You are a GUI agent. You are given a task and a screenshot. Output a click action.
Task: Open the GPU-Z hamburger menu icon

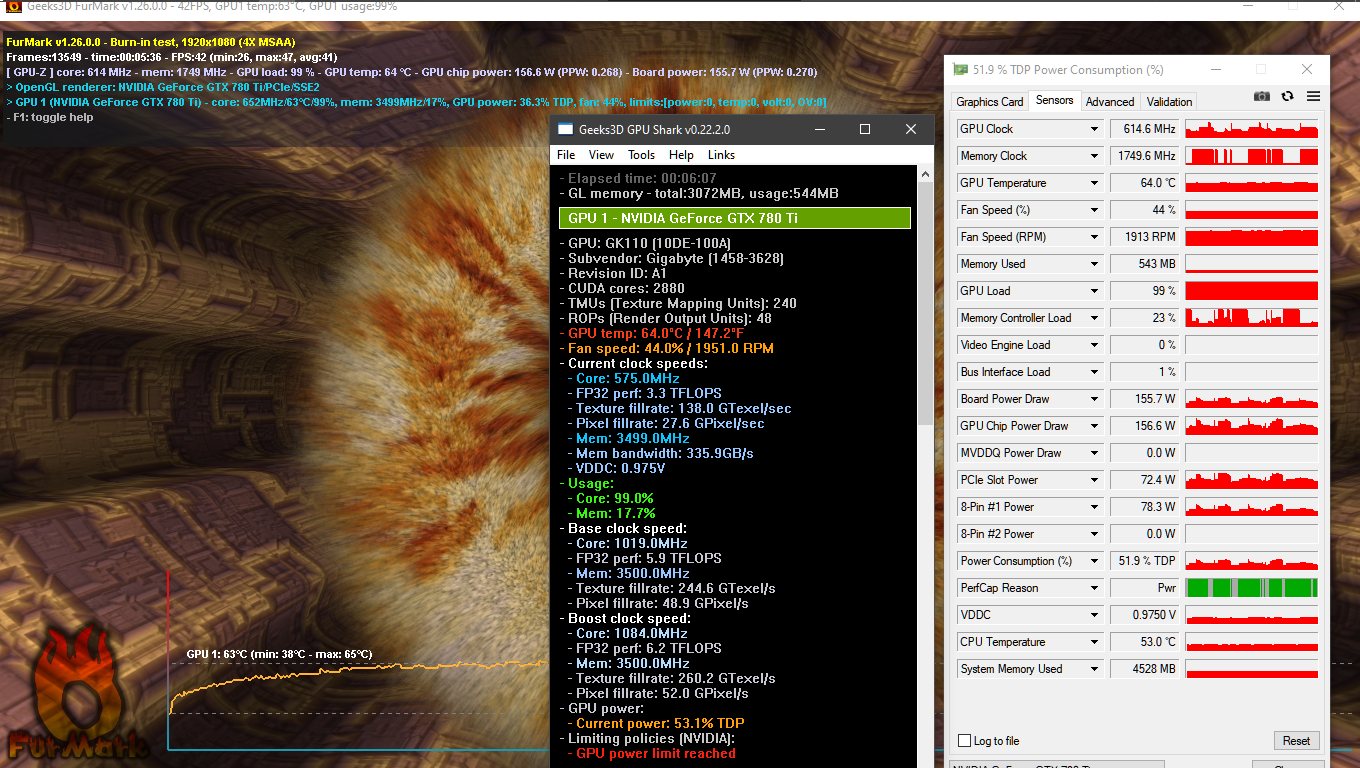(x=1313, y=96)
